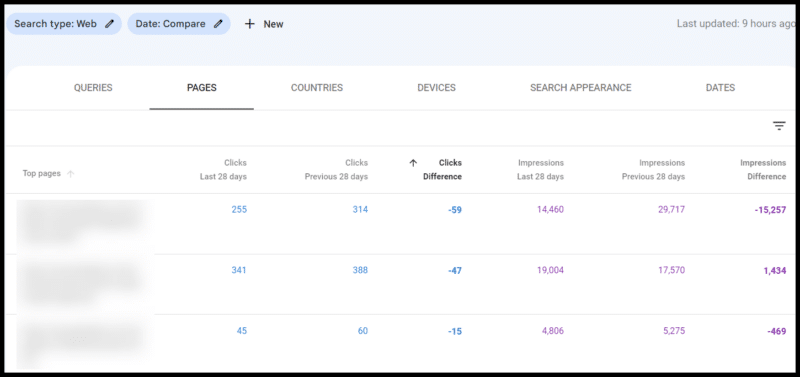Click the Last updated: 9 hours ago text
Screen dimensions: 800x377
(x=736, y=23)
